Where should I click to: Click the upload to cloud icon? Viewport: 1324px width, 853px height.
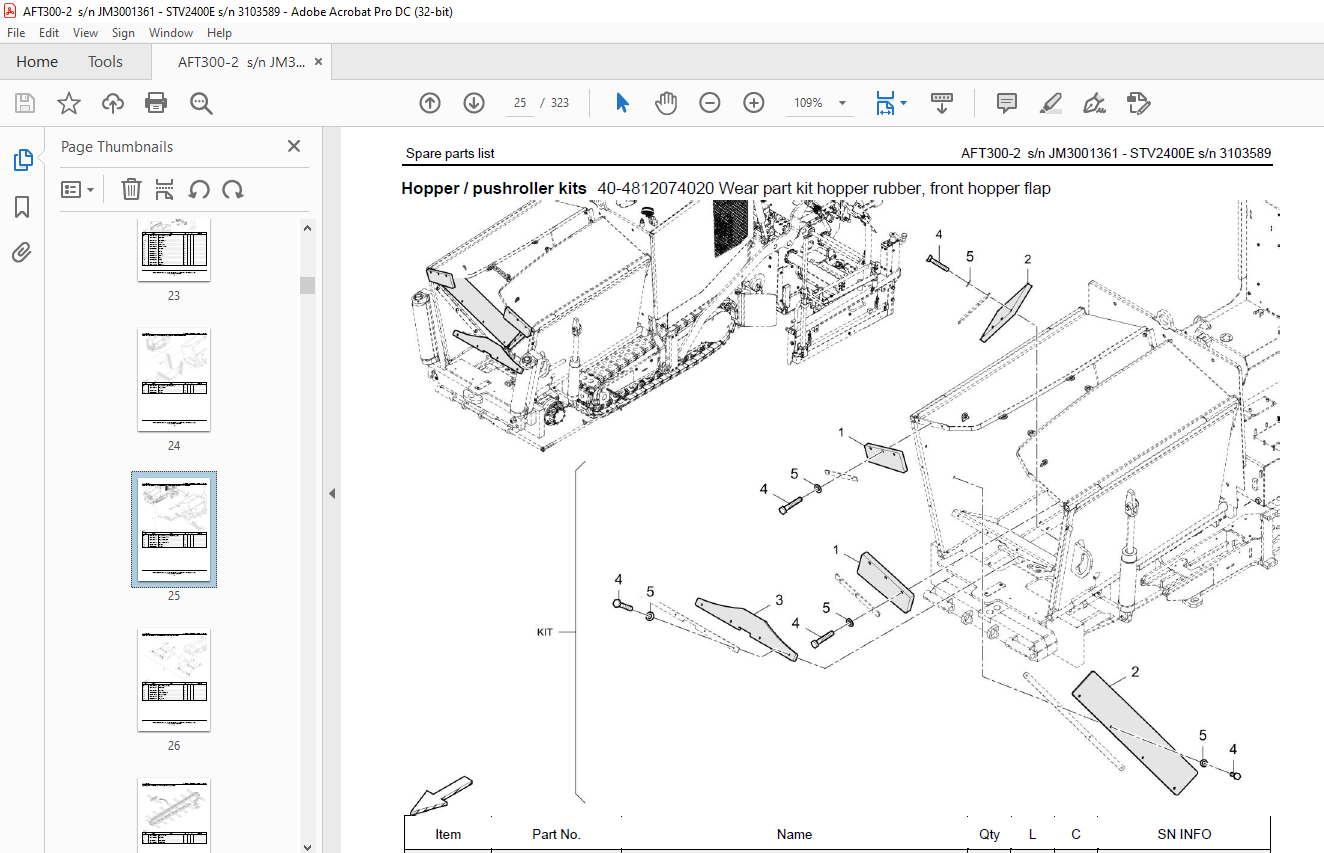(113, 103)
